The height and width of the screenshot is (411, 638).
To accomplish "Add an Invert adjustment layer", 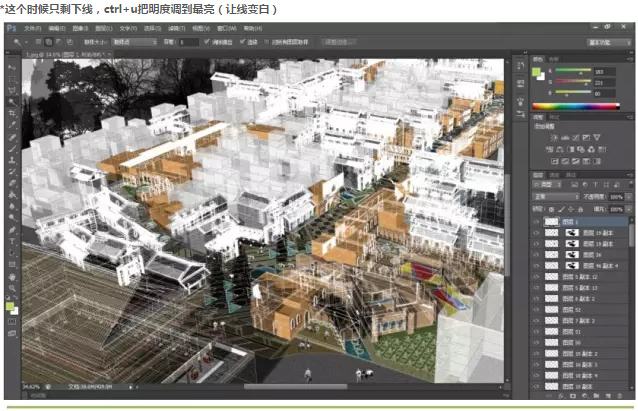I will click(x=554, y=161).
